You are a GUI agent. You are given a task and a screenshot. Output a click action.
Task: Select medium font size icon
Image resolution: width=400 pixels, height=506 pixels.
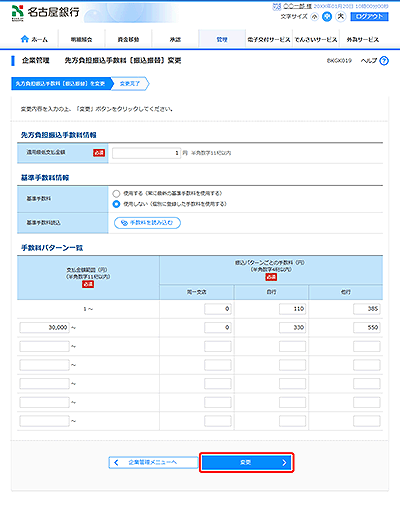327,17
